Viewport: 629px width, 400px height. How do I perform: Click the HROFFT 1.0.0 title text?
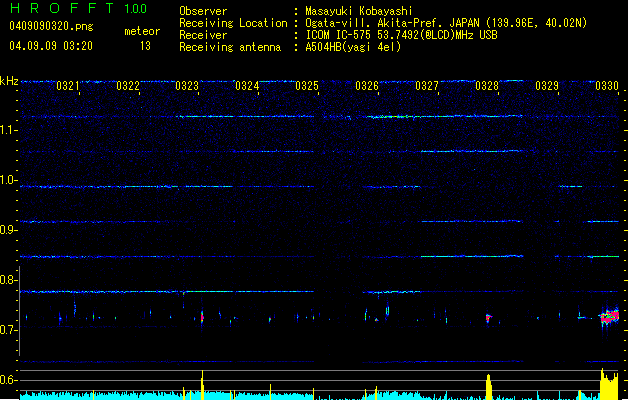click(x=79, y=8)
